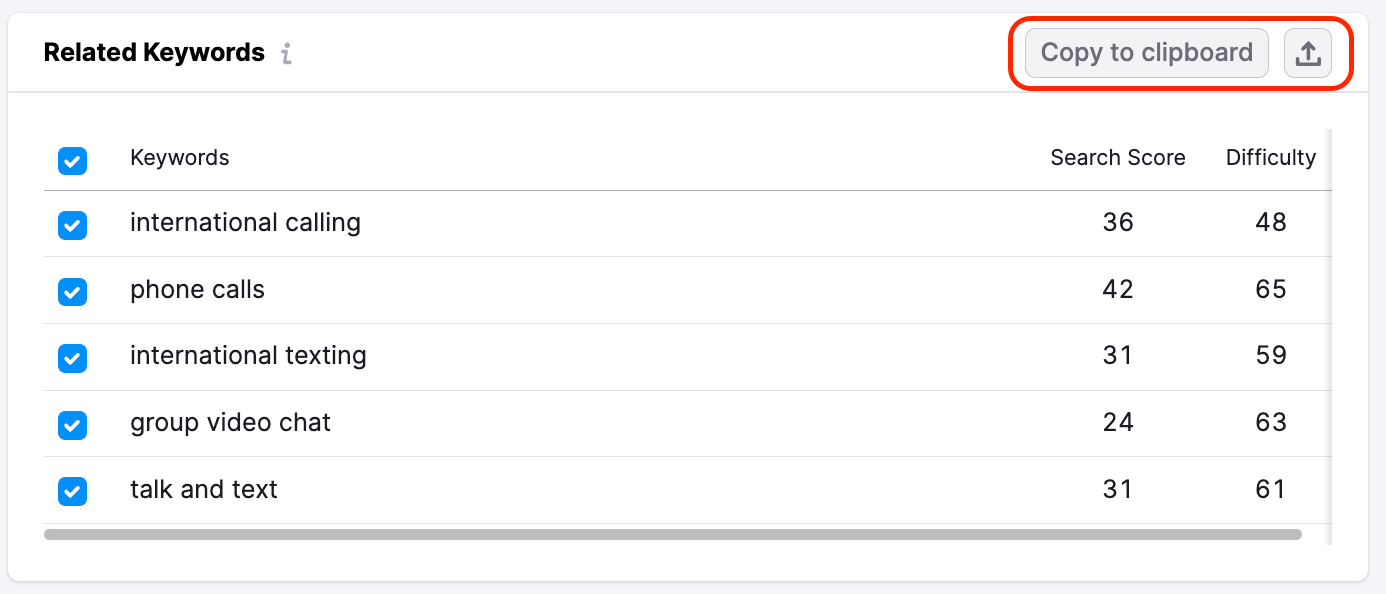This screenshot has height=594, width=1386.
Task: Click the Copy to clipboard button
Action: (1145, 53)
